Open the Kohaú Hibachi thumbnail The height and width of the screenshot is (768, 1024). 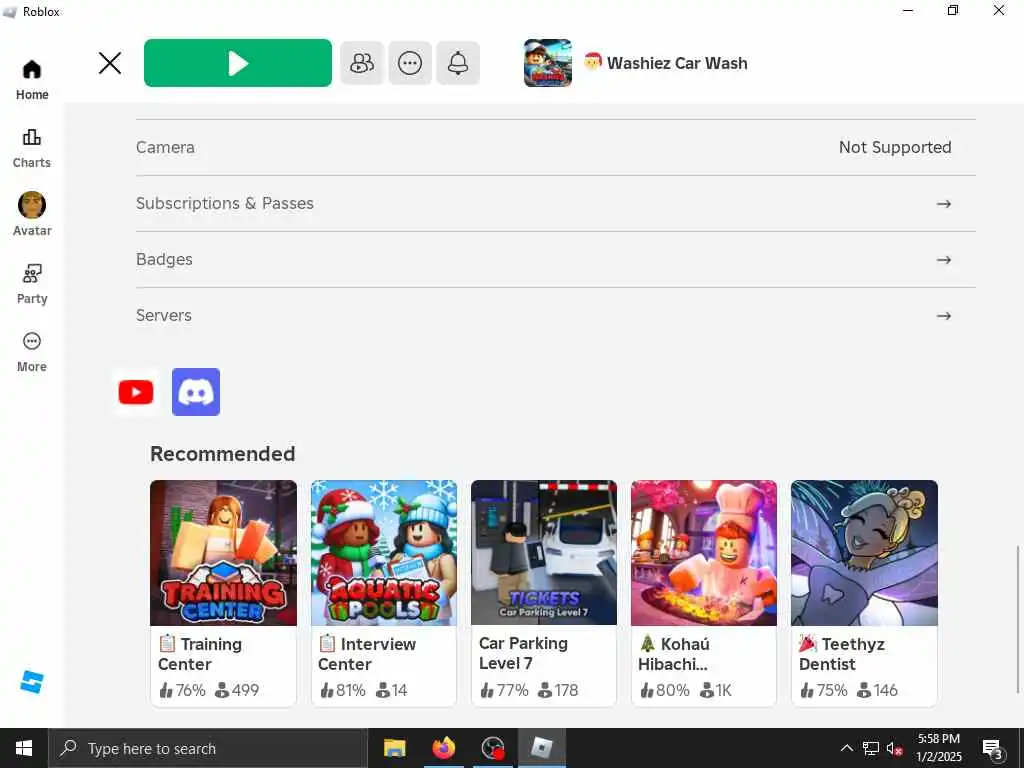[x=704, y=552]
